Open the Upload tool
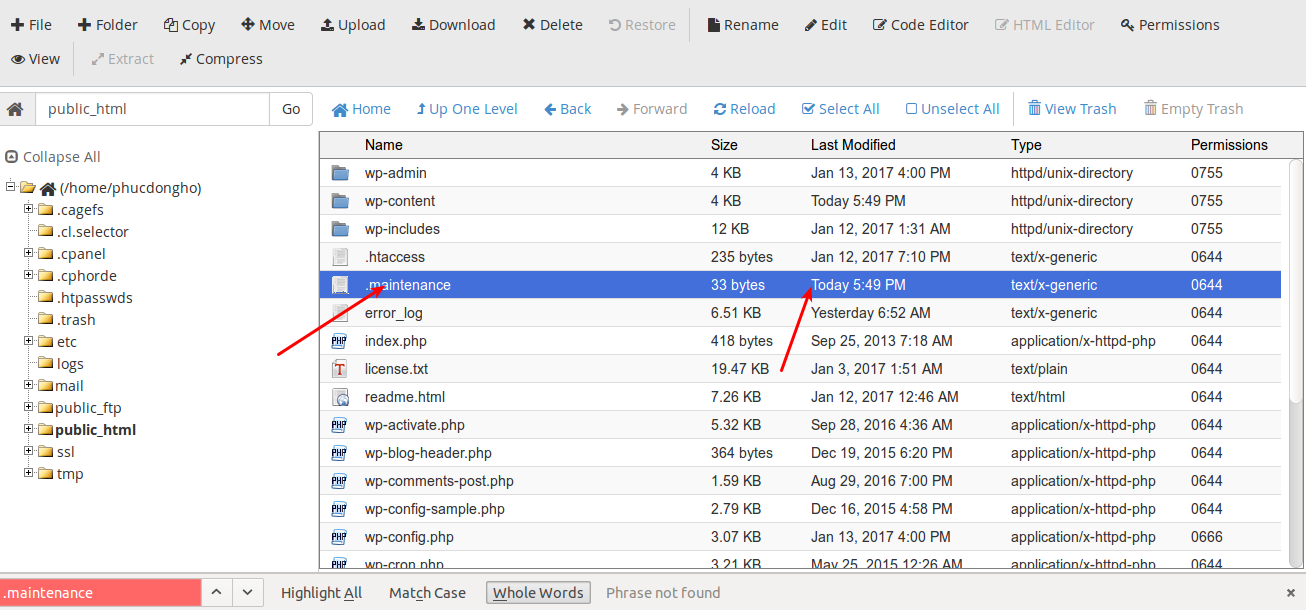1306x610 pixels. click(353, 25)
